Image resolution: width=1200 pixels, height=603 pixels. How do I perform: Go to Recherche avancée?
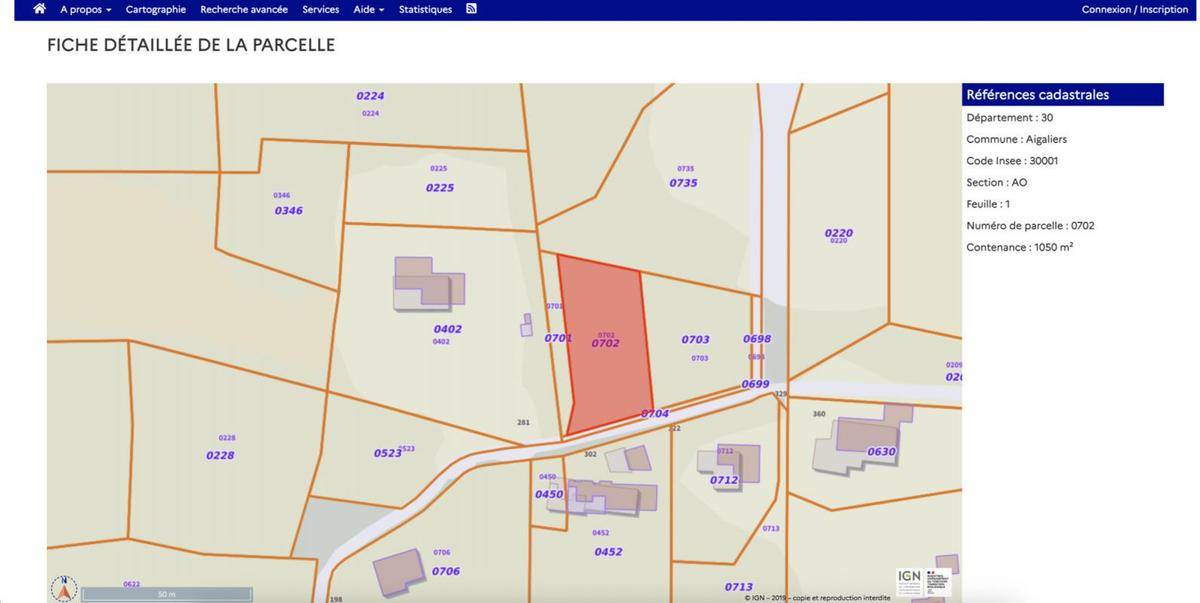tap(244, 9)
